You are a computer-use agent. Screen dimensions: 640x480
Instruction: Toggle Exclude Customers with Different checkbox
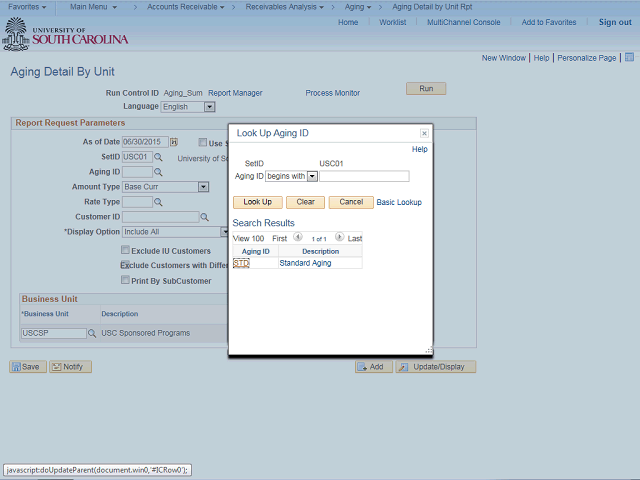(125, 264)
